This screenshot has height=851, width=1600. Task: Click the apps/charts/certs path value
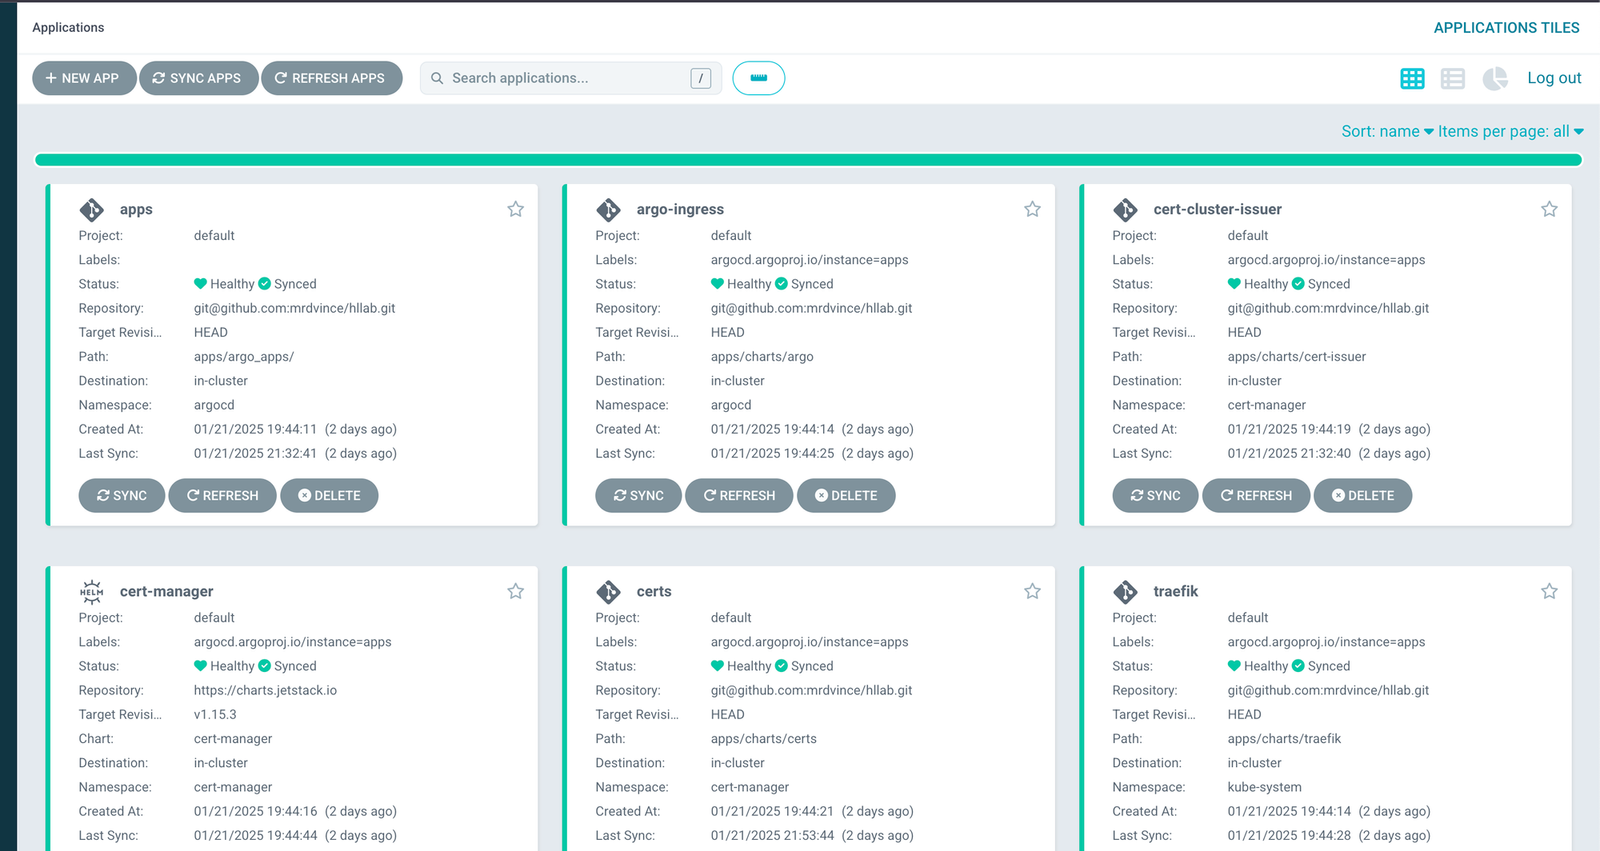point(763,738)
